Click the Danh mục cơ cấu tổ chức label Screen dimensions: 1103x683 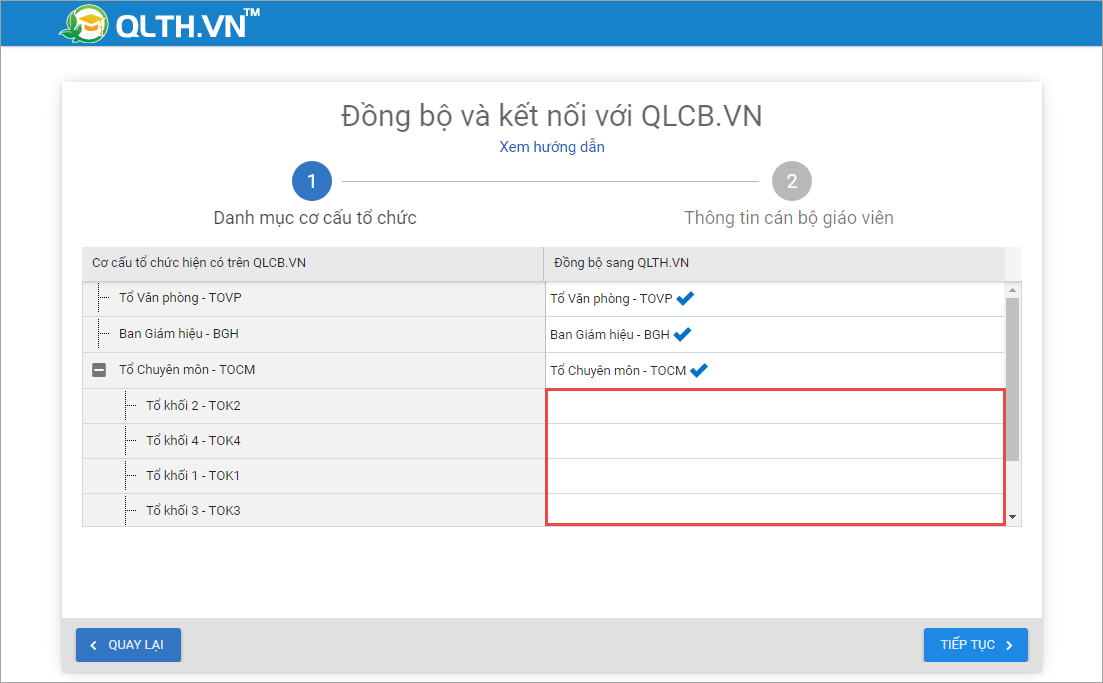point(314,218)
